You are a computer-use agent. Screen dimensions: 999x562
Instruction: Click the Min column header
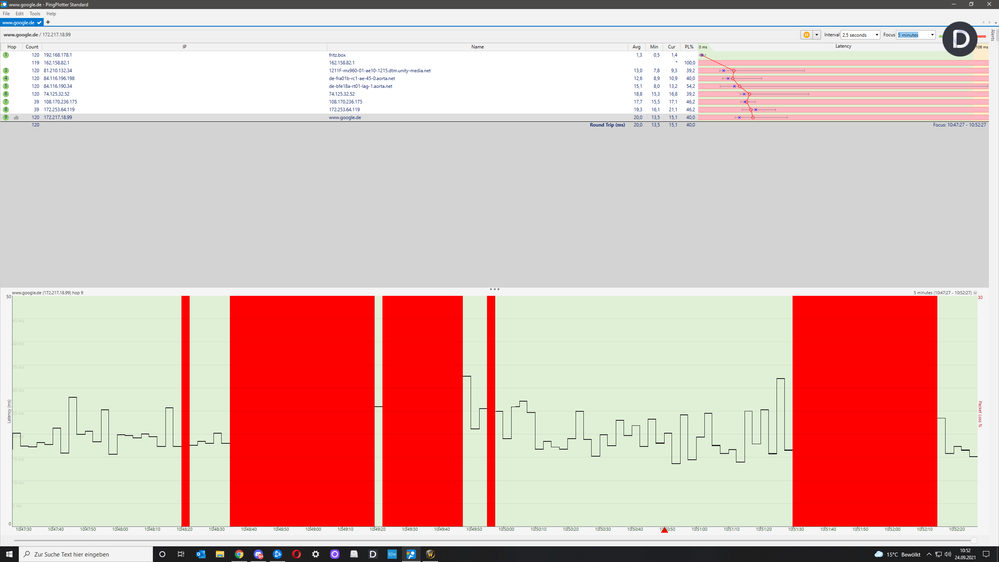[x=654, y=47]
